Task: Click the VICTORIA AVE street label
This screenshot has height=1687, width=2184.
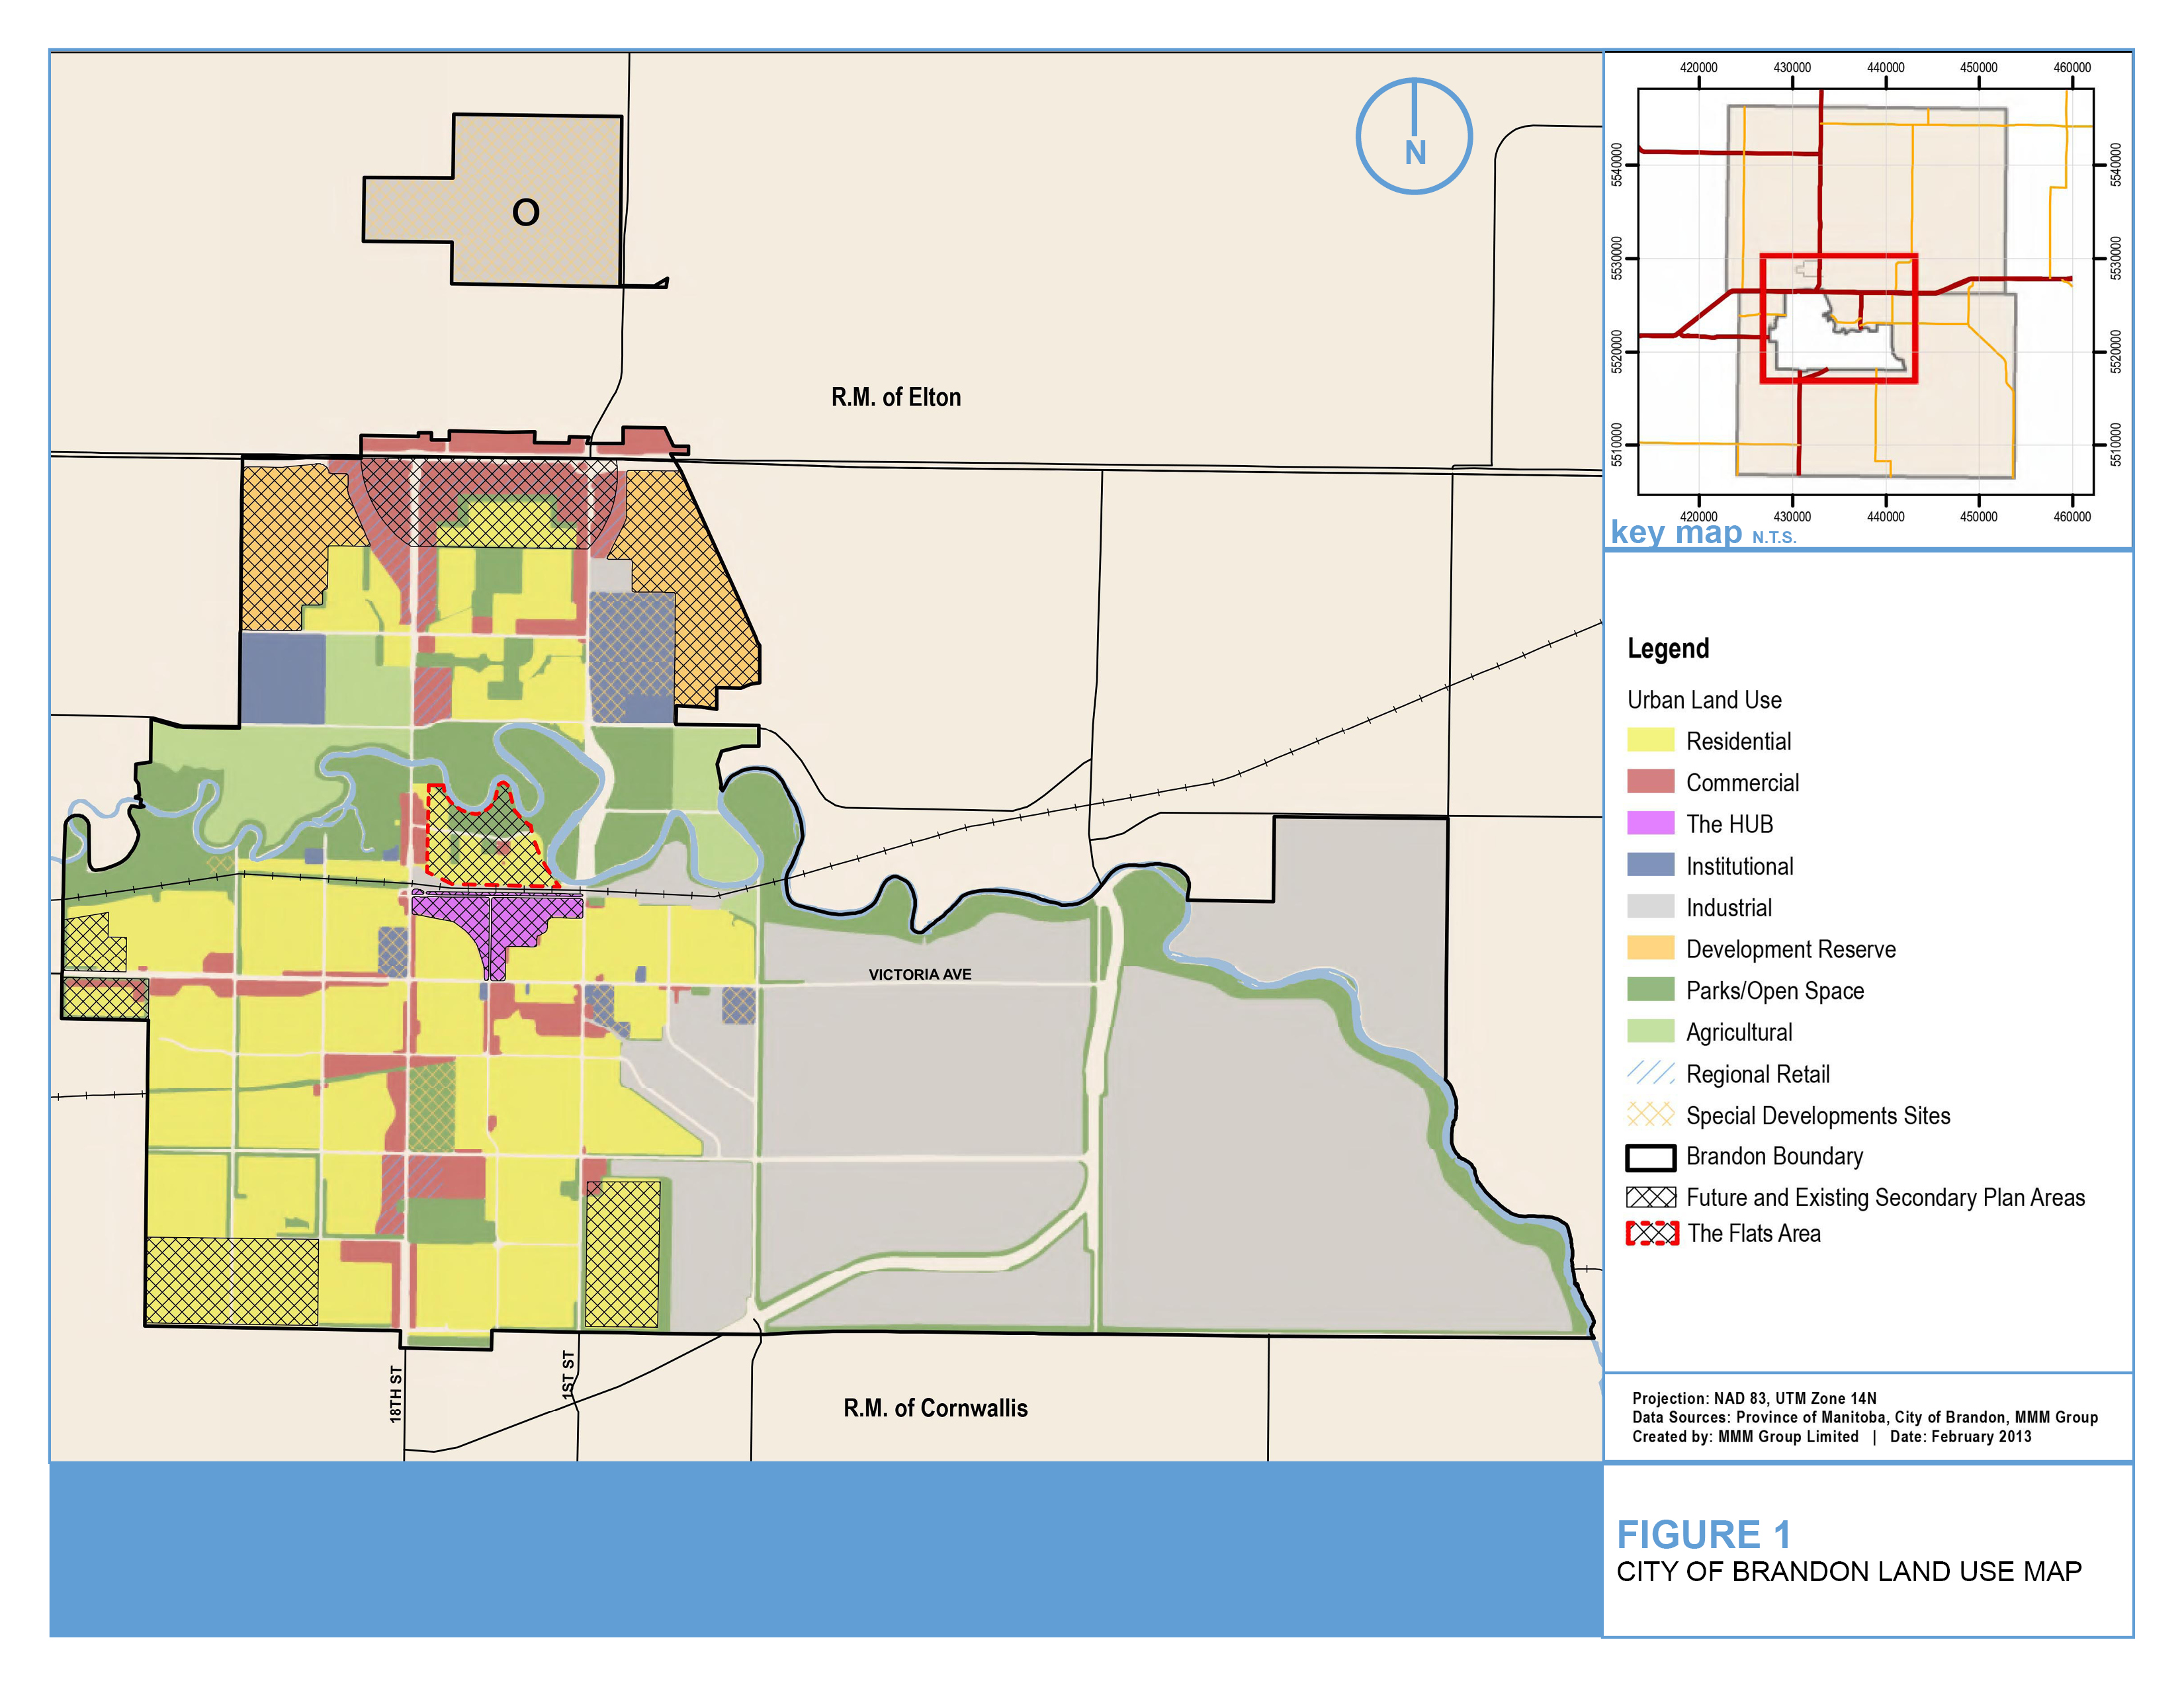Action: 919,974
